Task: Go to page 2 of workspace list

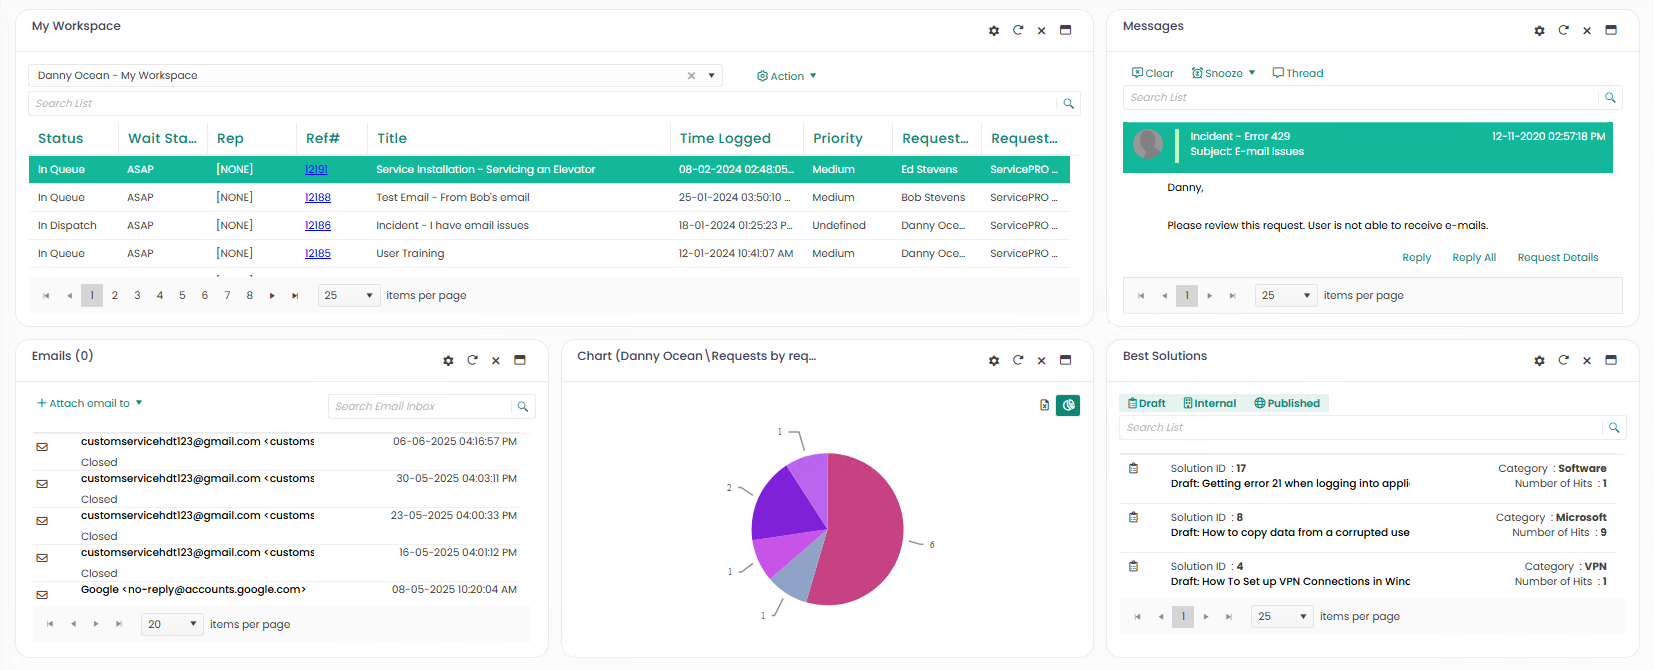Action: coord(115,295)
